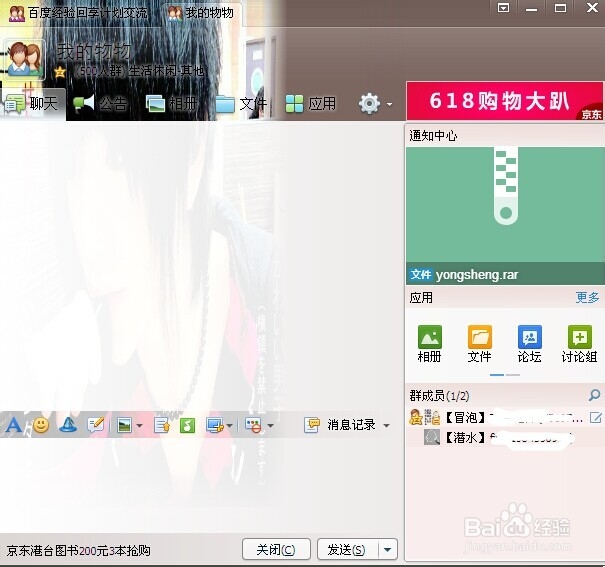The image size is (605, 567).
Task: Click the 潜水 member avatar
Action: tap(432, 437)
